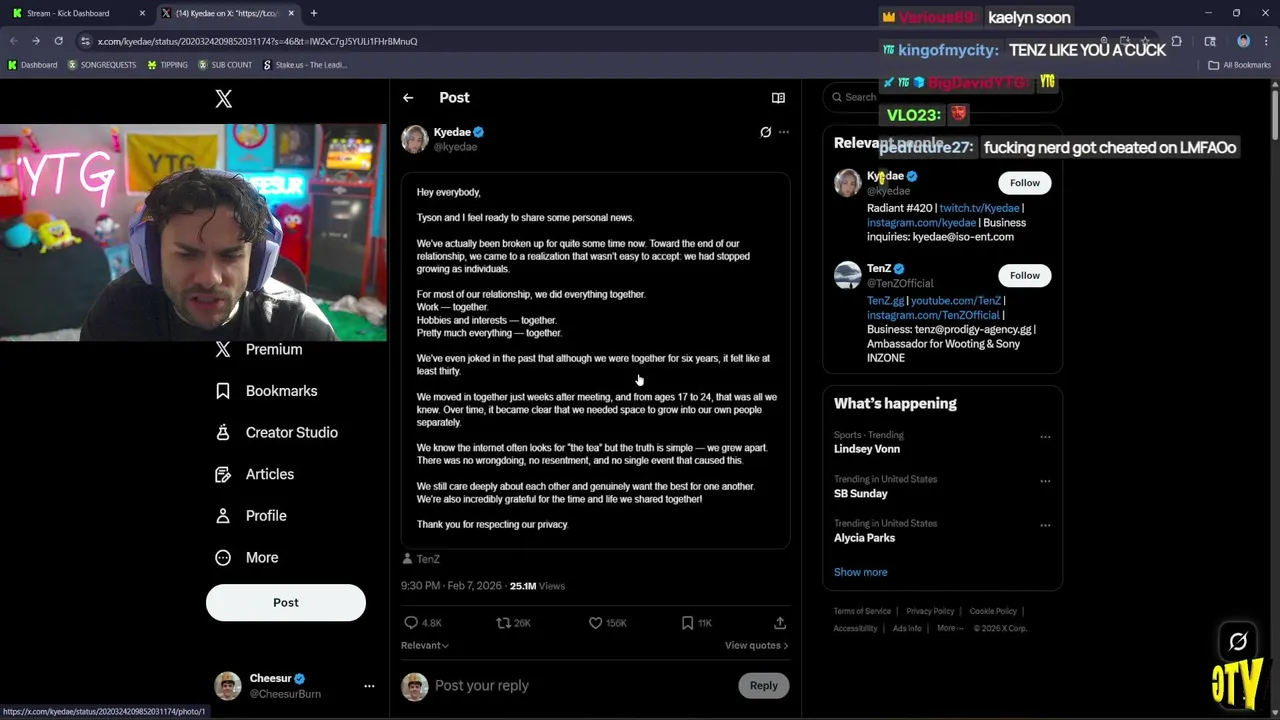This screenshot has width=1280, height=720.
Task: Open instagram.com/kyedae link
Action: pyautogui.click(x=921, y=223)
